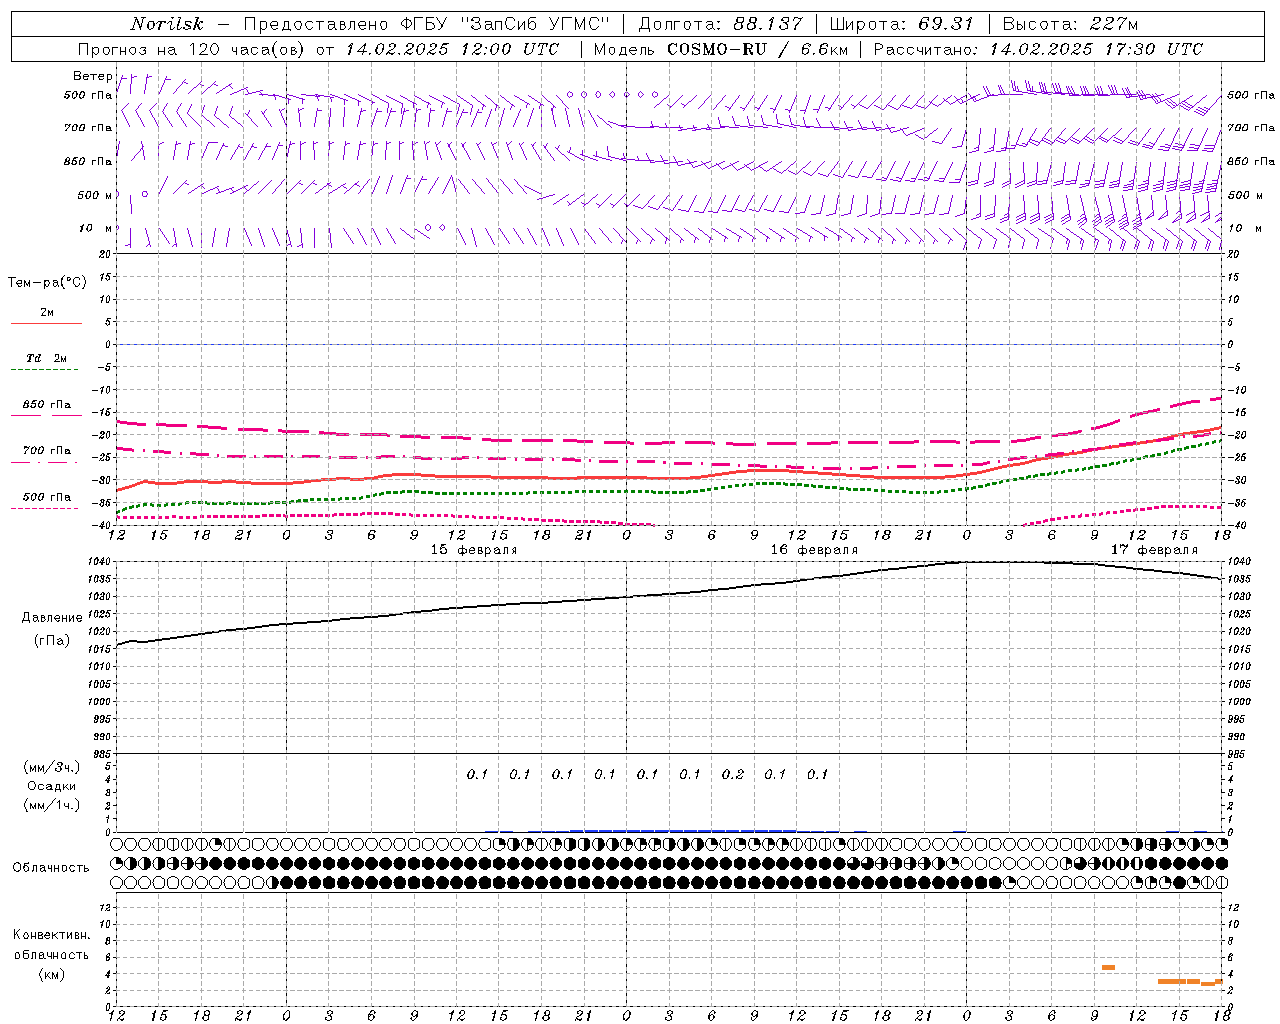The height and width of the screenshot is (1024, 1280).
Task: Click the 'Облачность' cloud cover label
Action: pos(51,868)
